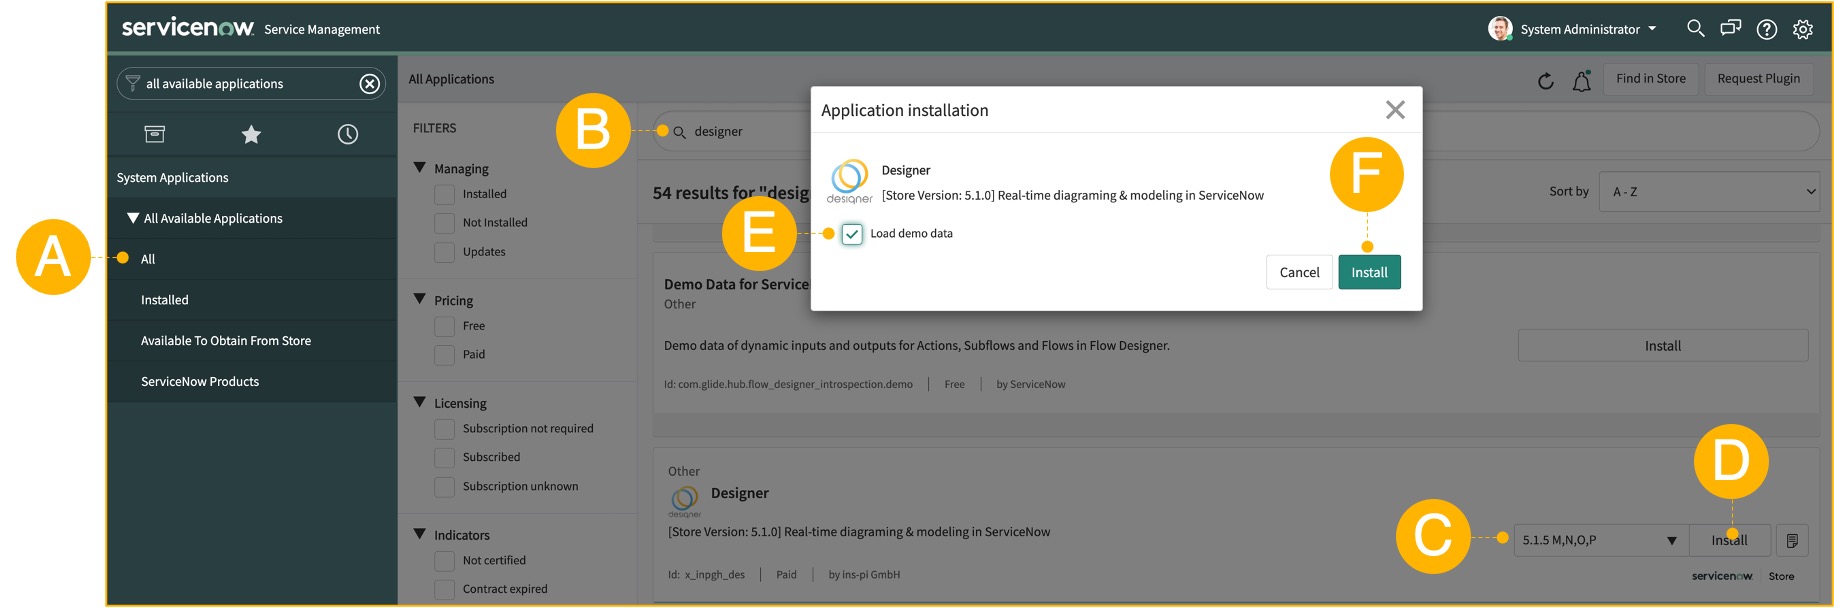
Task: Open the System Administrator user menu
Action: (1588, 29)
